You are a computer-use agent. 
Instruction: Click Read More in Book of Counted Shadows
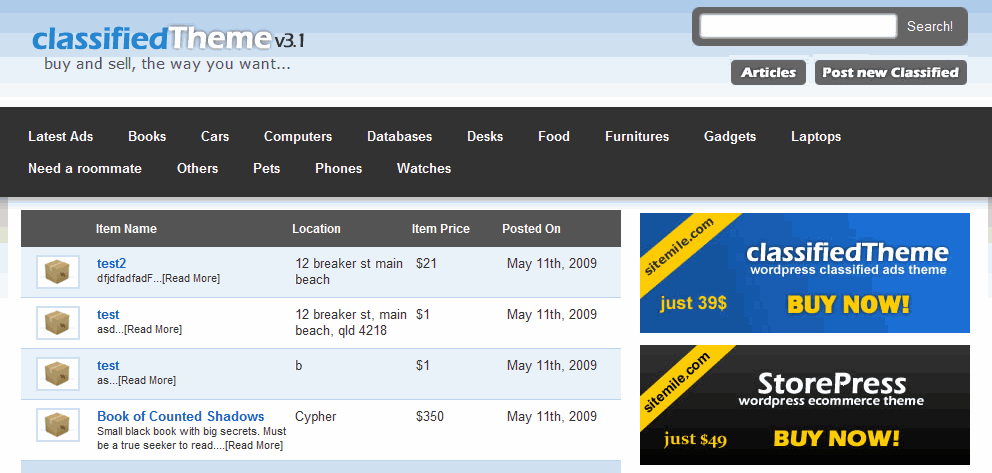click(x=254, y=445)
